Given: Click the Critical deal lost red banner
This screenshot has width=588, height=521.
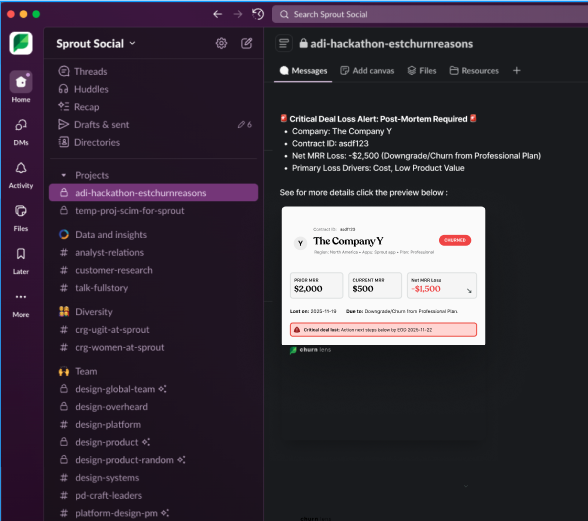Looking at the screenshot, I should click(383, 330).
